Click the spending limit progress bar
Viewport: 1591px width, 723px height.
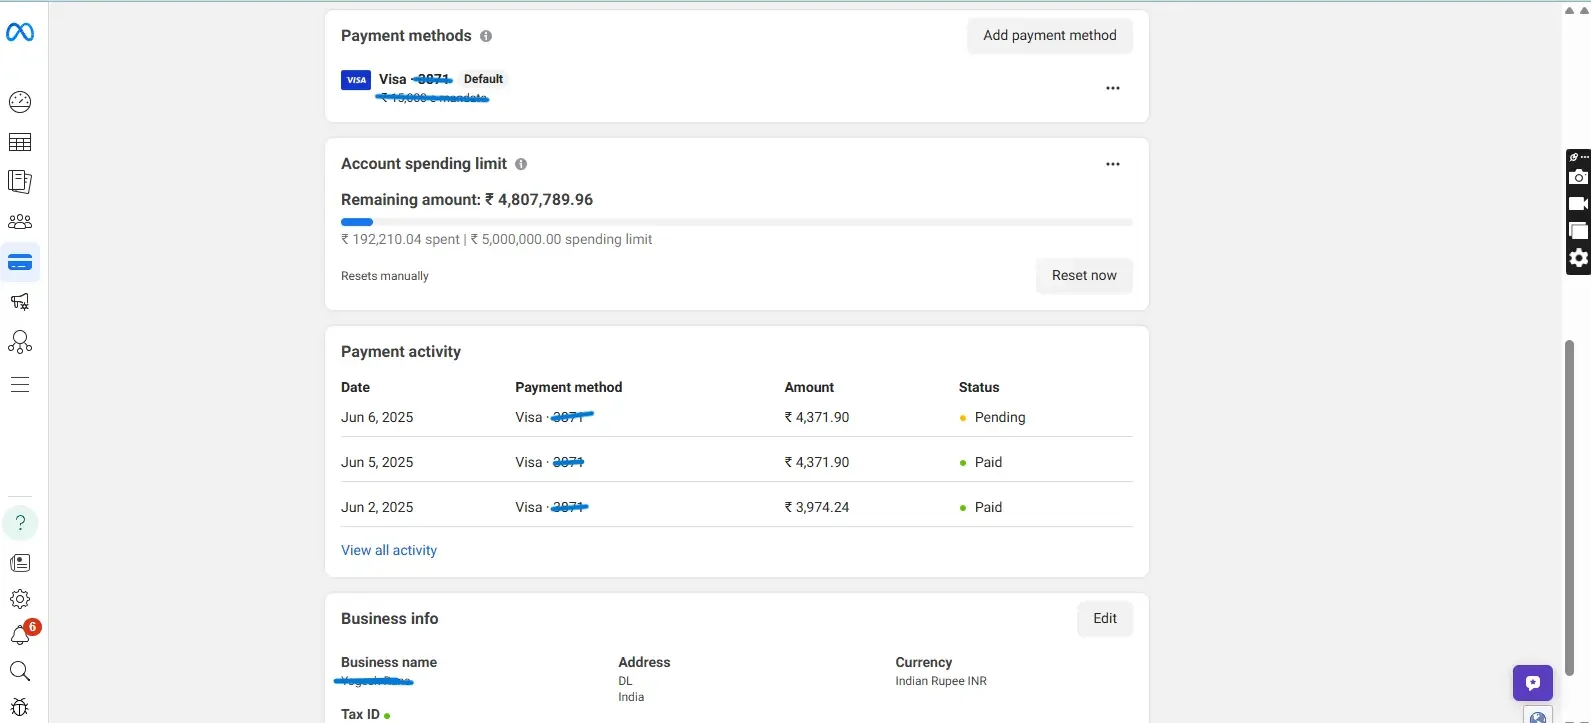click(x=736, y=222)
